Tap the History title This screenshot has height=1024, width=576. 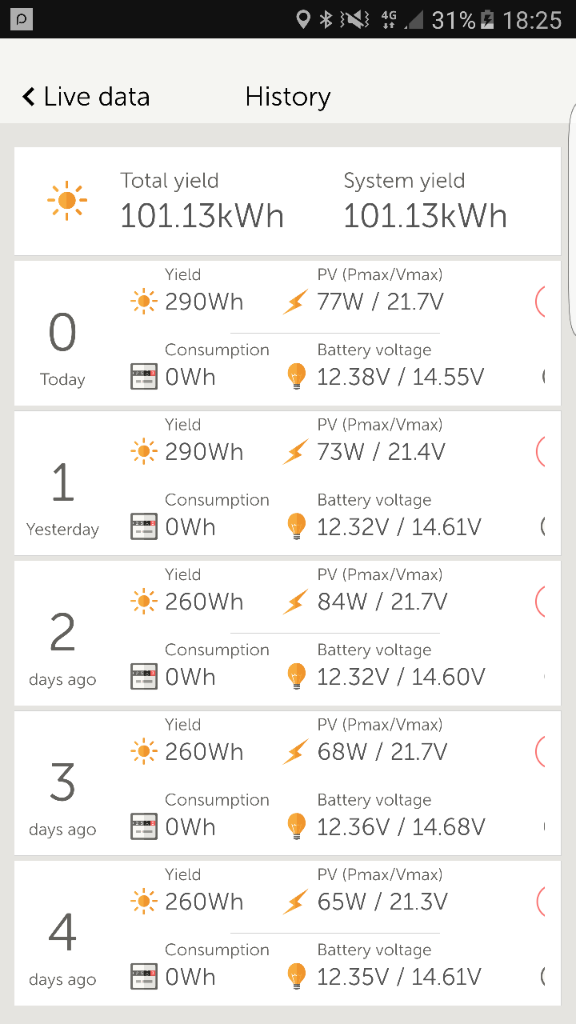coord(288,97)
